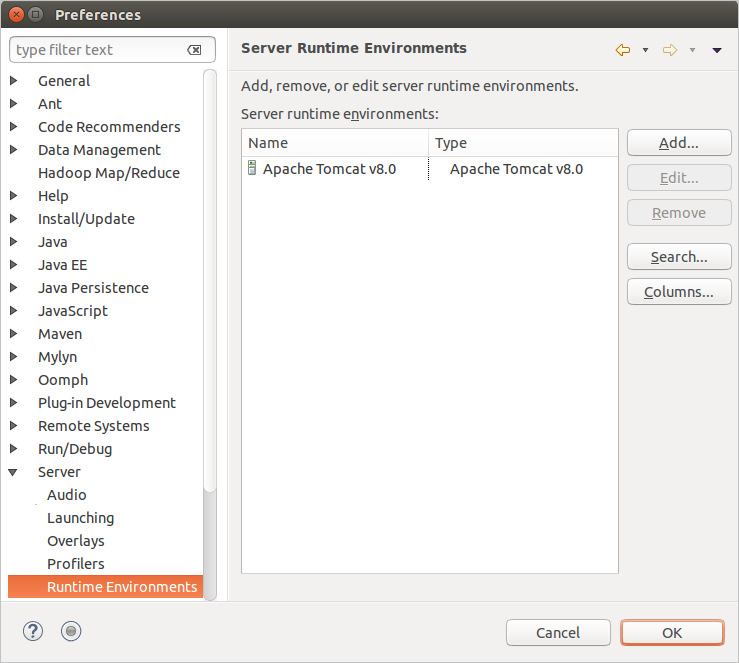Select Java Persistence category

click(x=93, y=288)
